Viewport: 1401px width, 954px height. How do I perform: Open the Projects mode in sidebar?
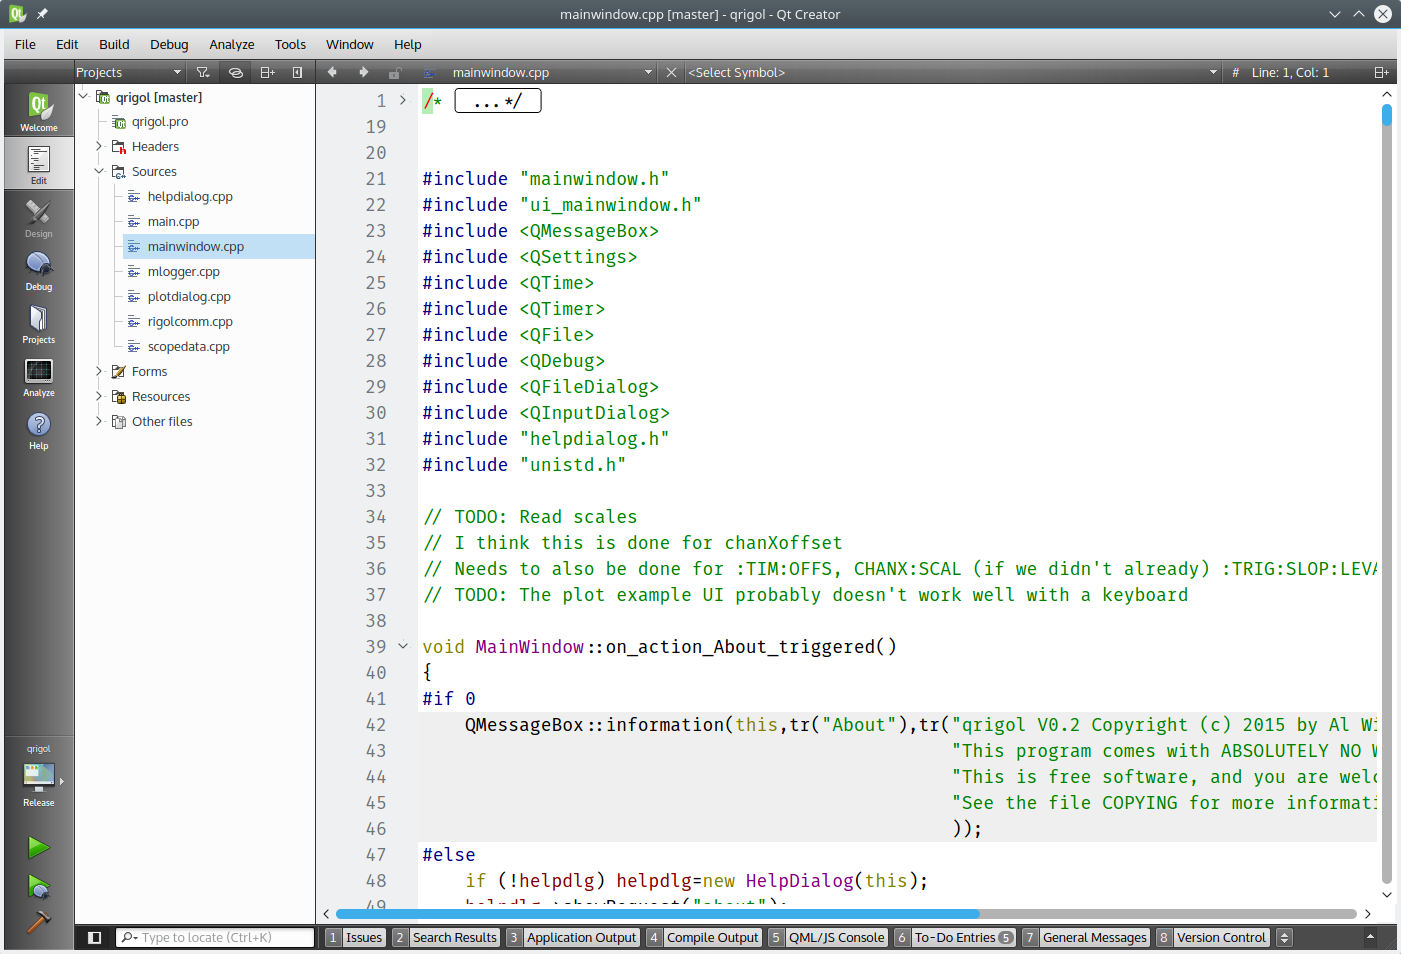pos(38,323)
